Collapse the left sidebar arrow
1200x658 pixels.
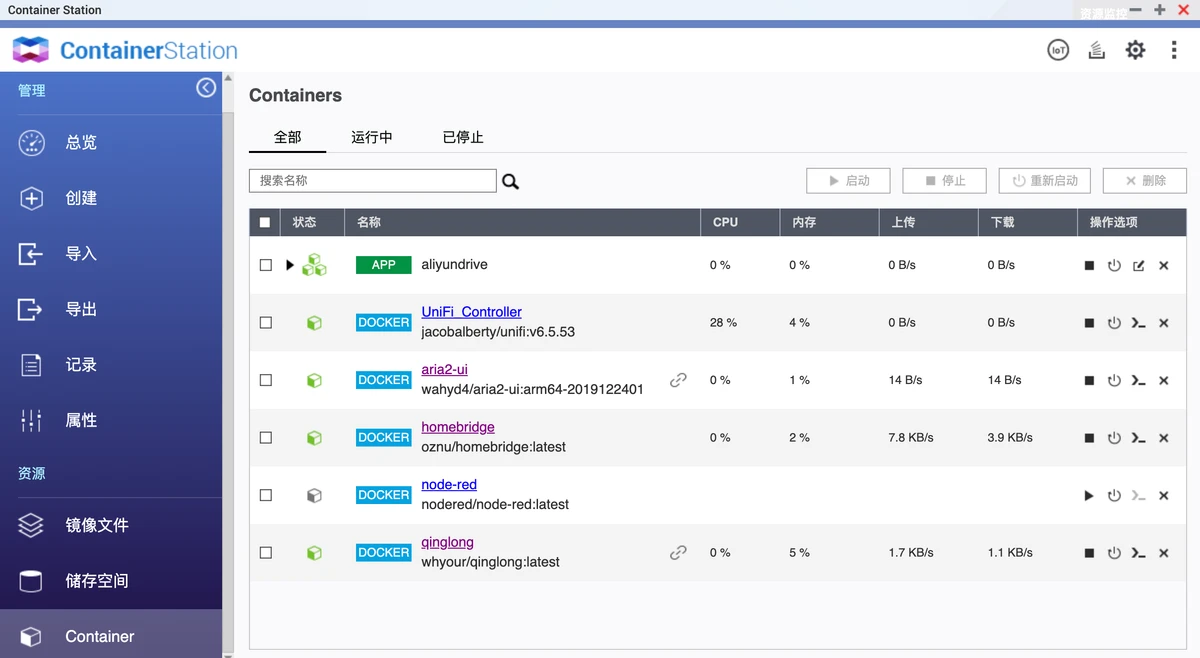(x=206, y=88)
